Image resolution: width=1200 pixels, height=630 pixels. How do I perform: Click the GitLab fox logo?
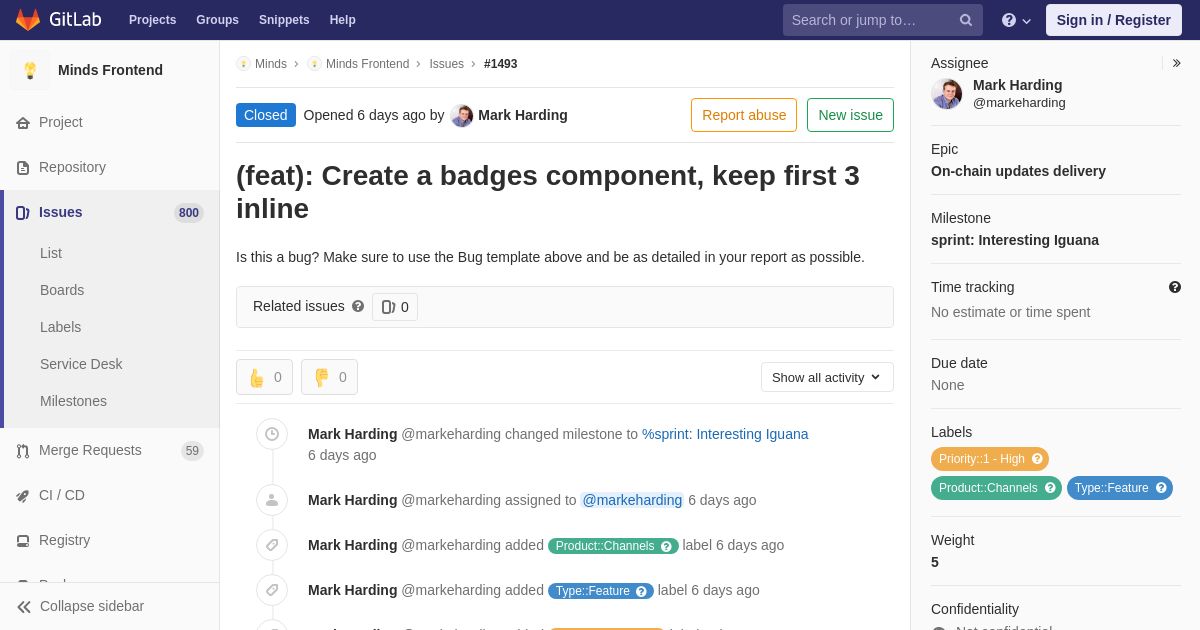(x=28, y=20)
